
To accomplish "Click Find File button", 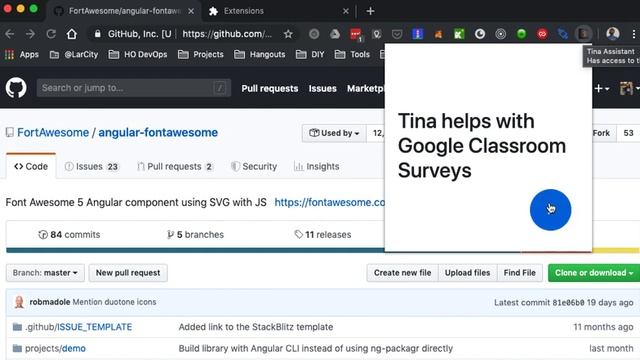I will (x=520, y=273).
